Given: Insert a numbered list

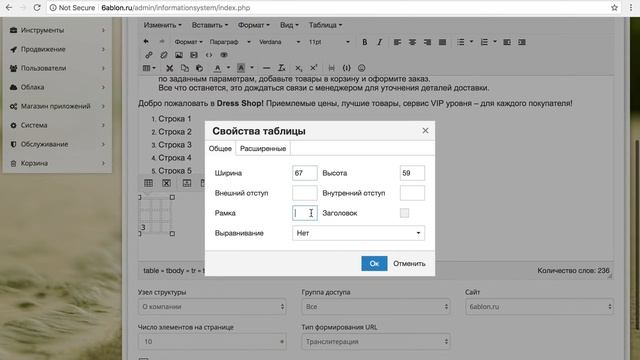Looking at the screenshot, I should coord(484,42).
